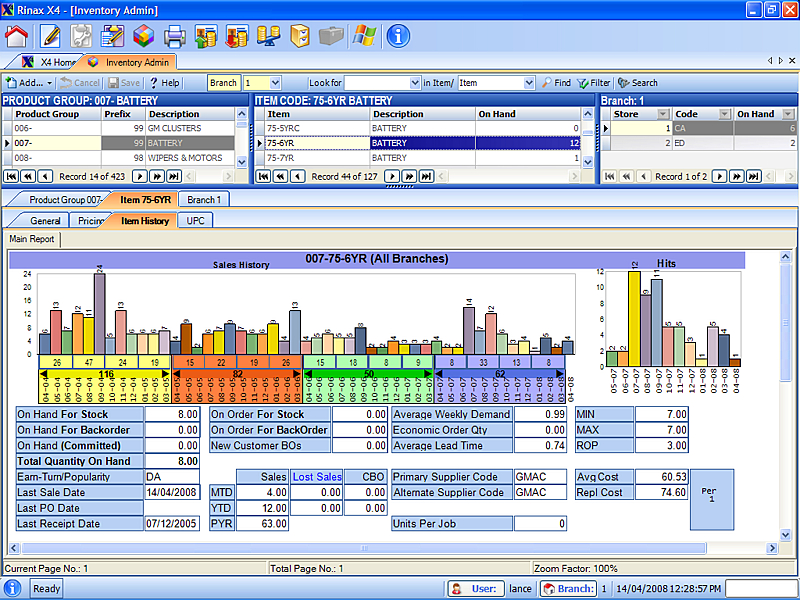Open the Add button dropdown arrow
This screenshot has width=800, height=600.
point(49,83)
